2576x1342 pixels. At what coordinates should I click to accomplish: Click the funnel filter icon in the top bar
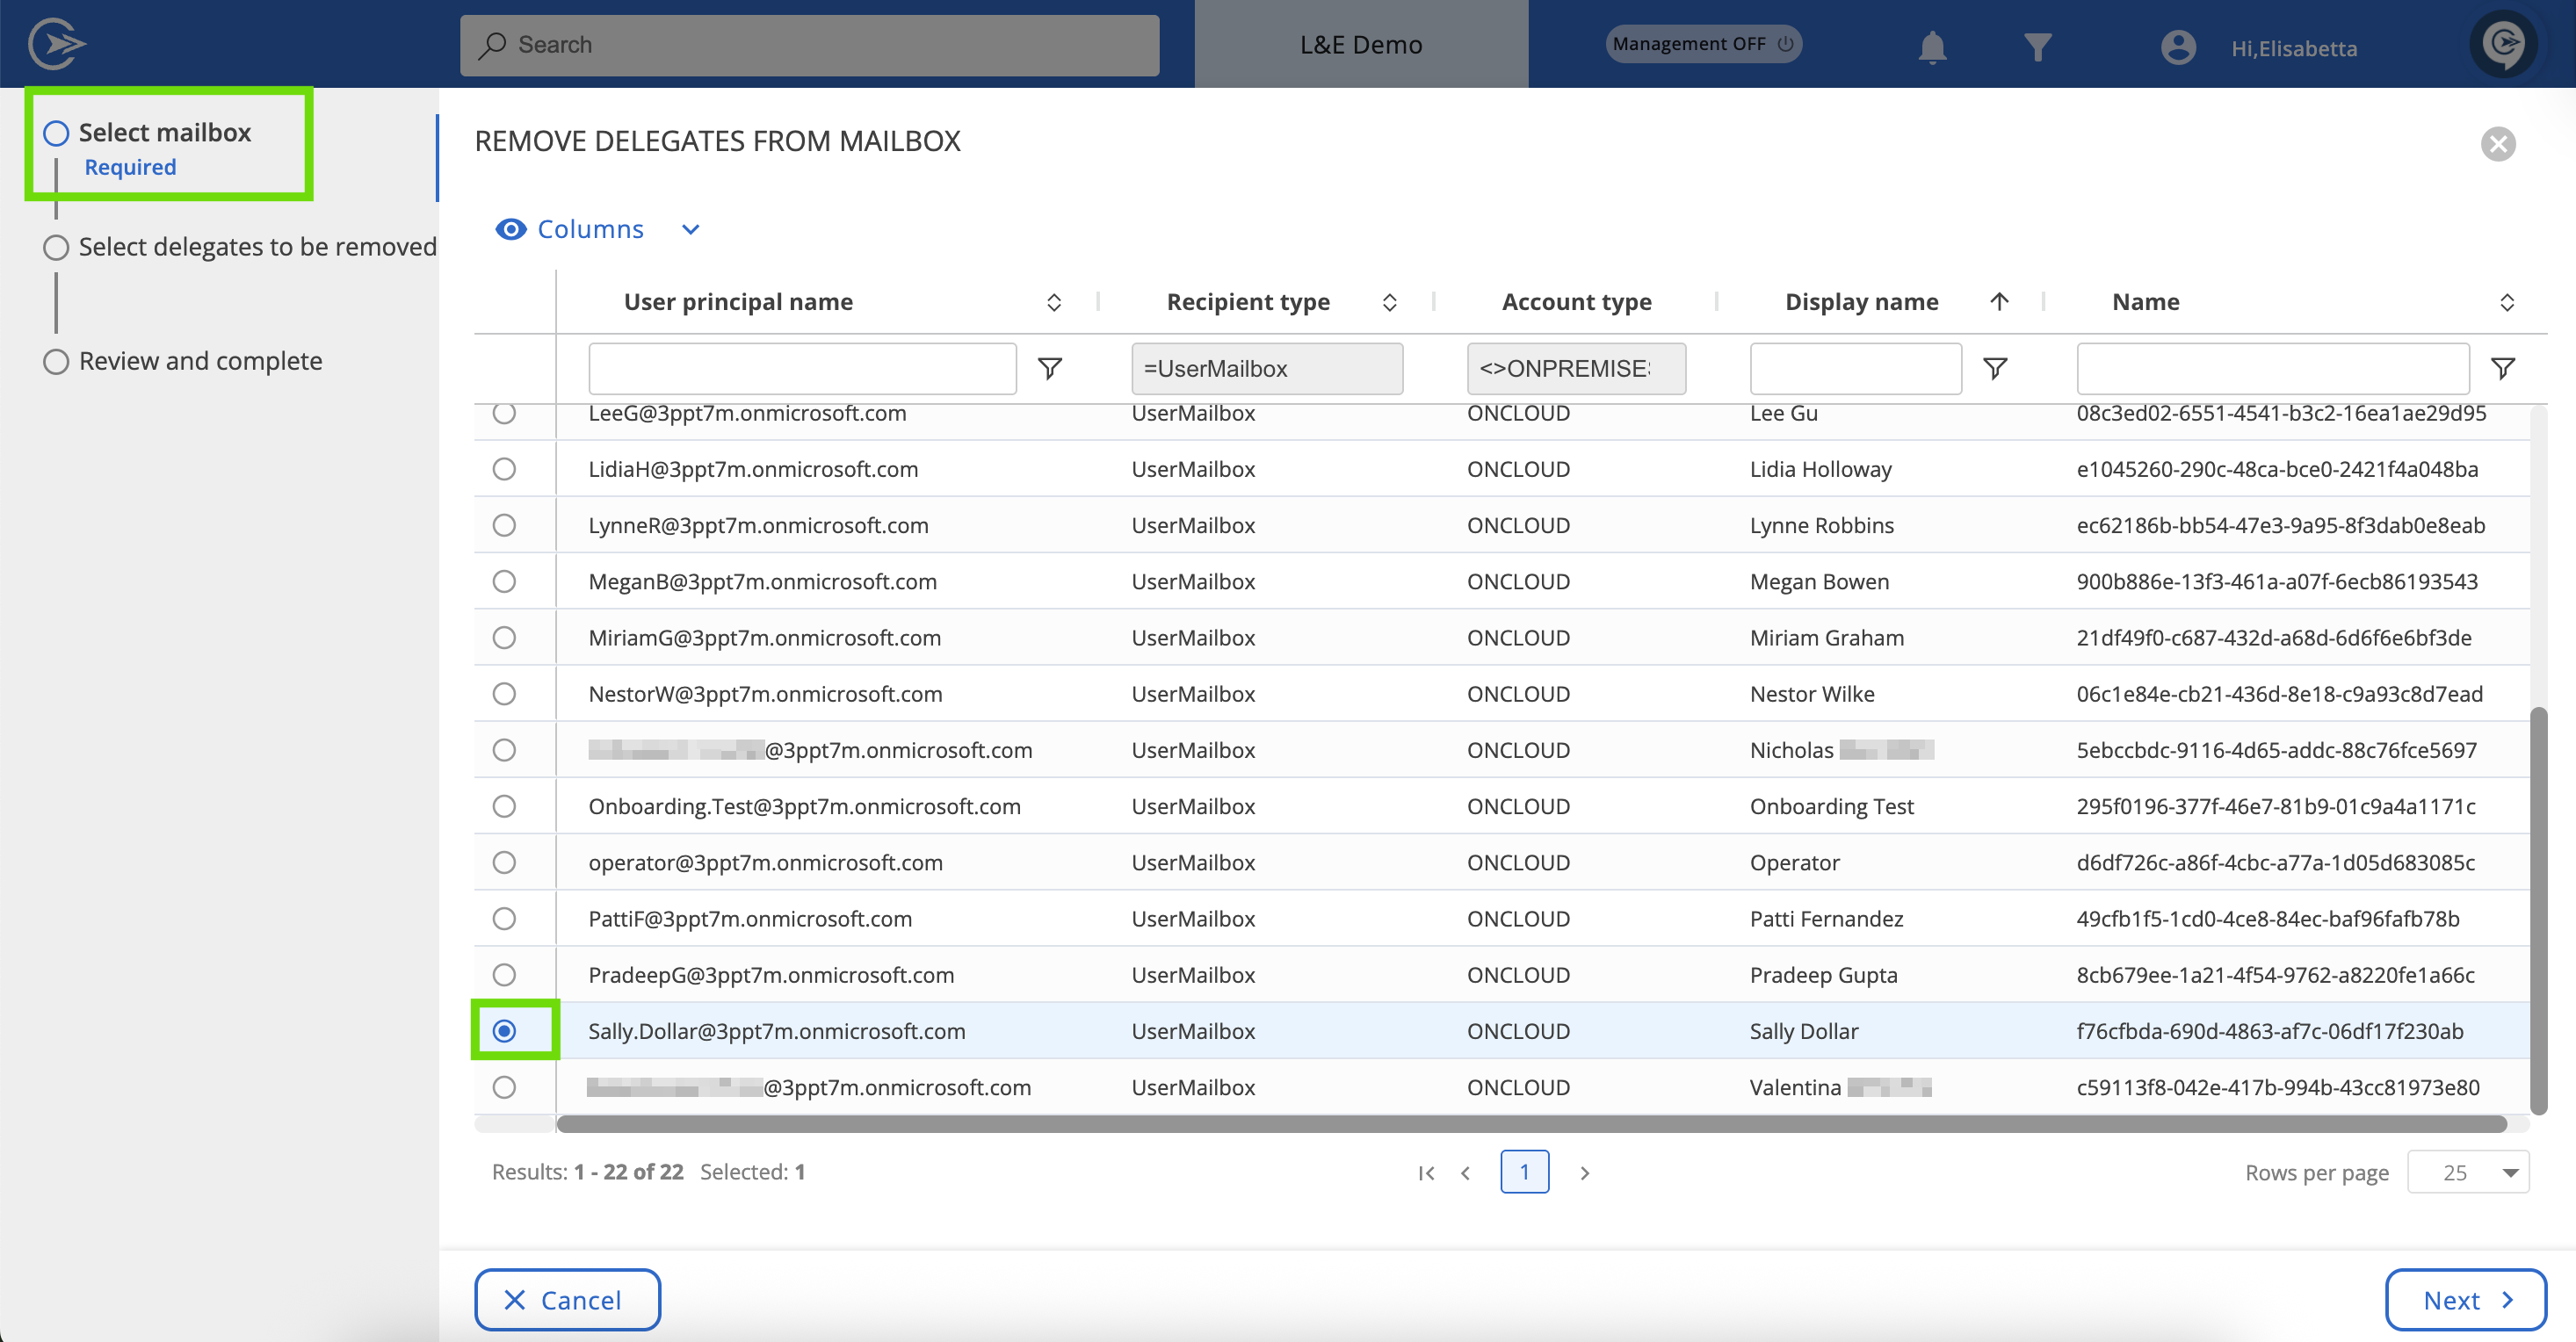2037,46
